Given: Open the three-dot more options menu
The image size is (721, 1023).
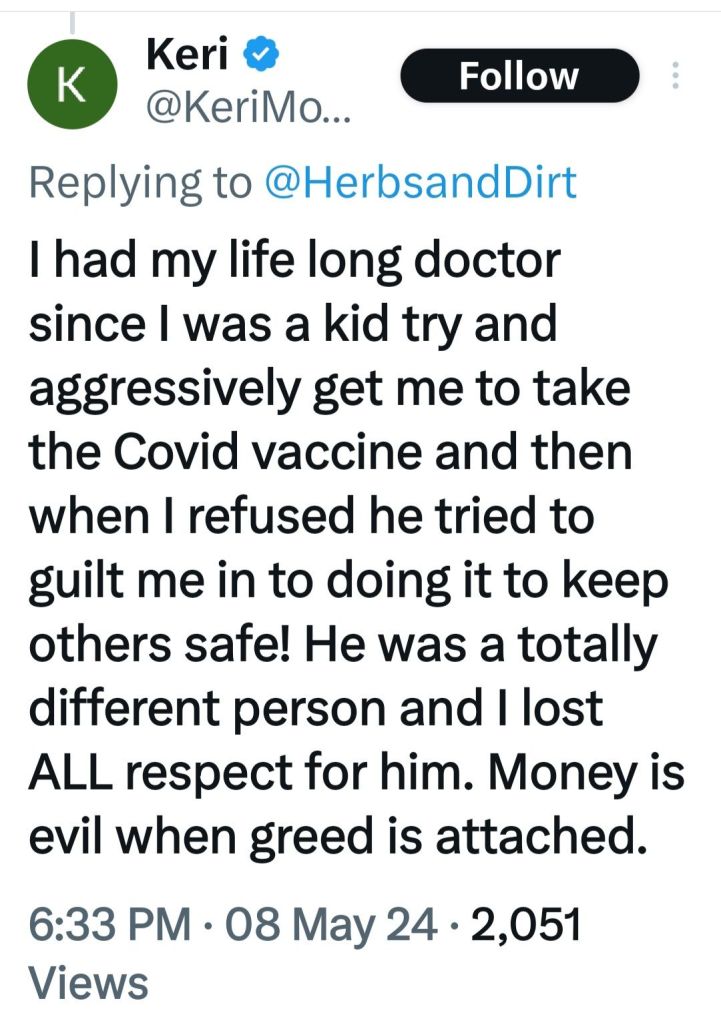Looking at the screenshot, I should 676,77.
